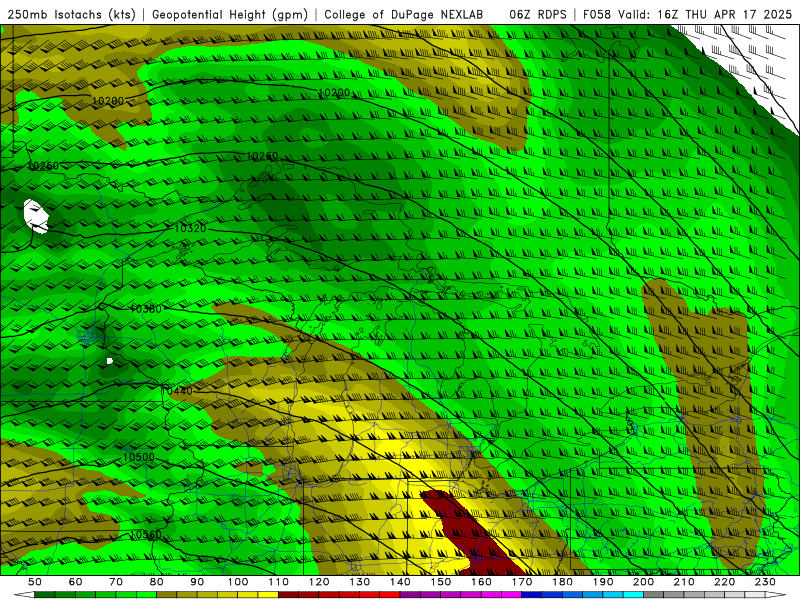Click the 170 value on the color scale
800x600 pixels.
[x=521, y=582]
